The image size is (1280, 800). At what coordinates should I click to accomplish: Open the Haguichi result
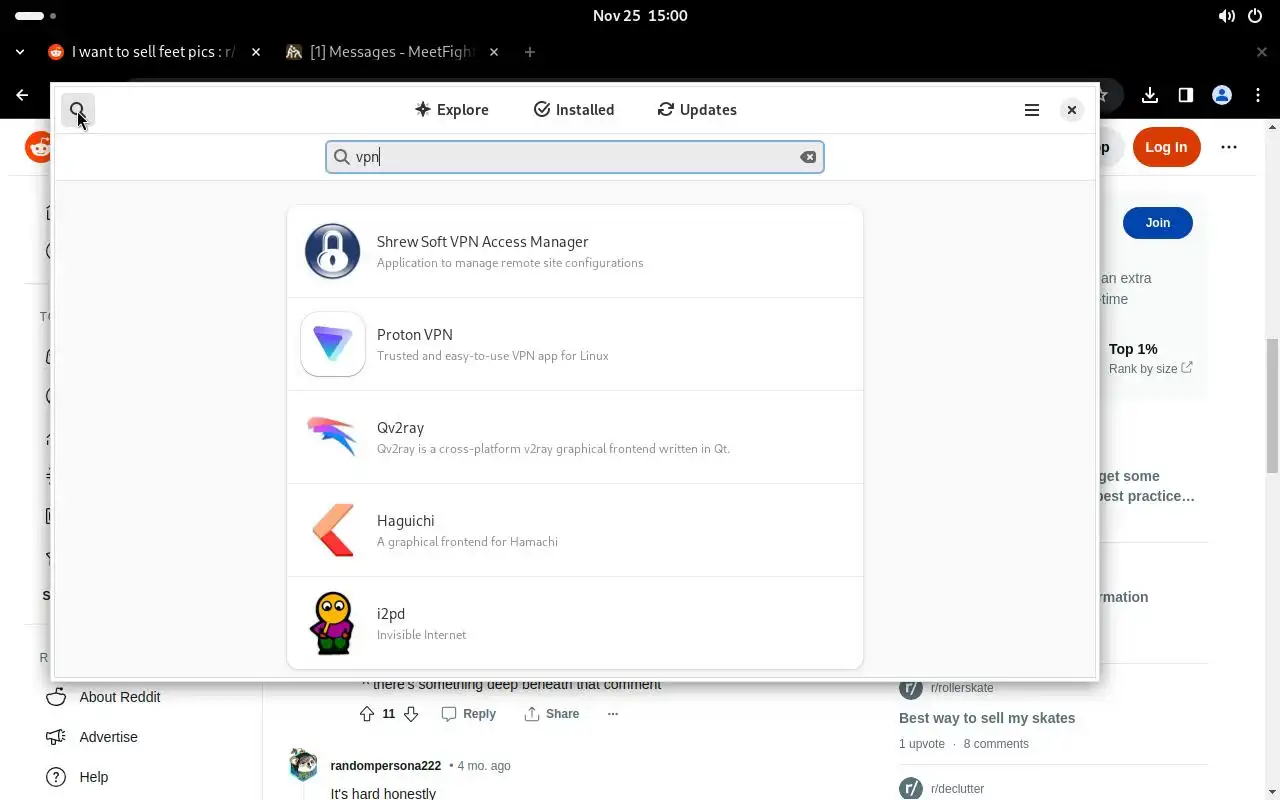pyautogui.click(x=574, y=530)
